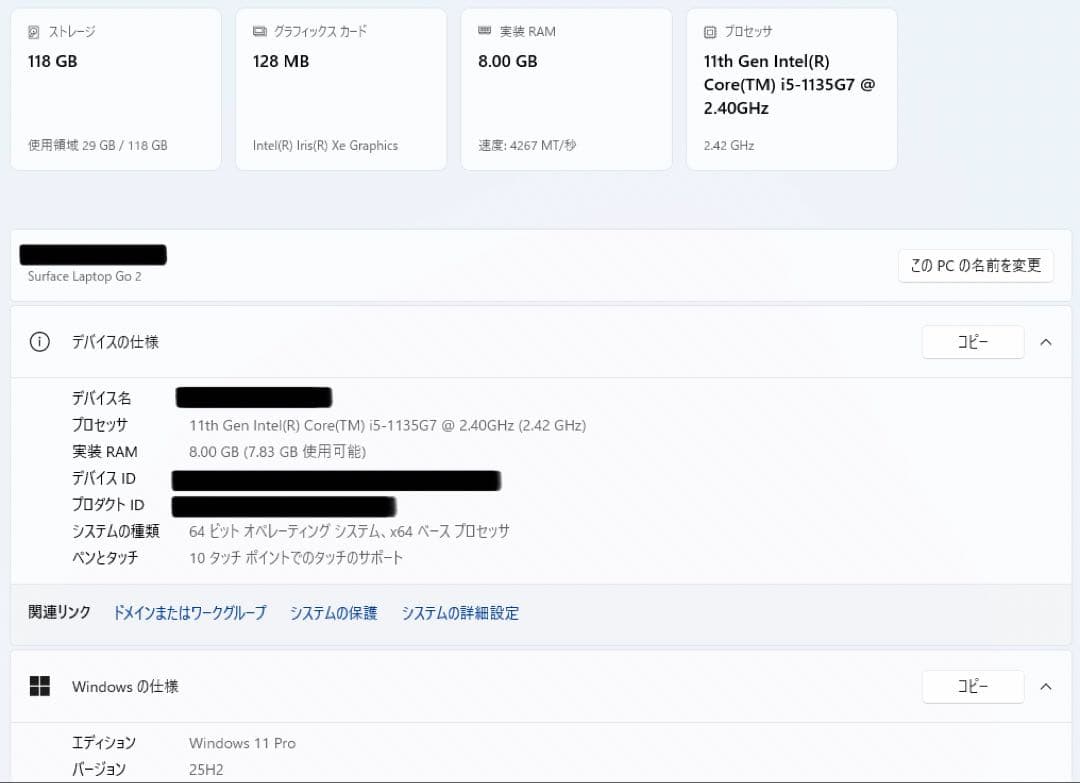Open the グラフィックス カード 128 MB card
1080x783 pixels.
tap(341, 90)
